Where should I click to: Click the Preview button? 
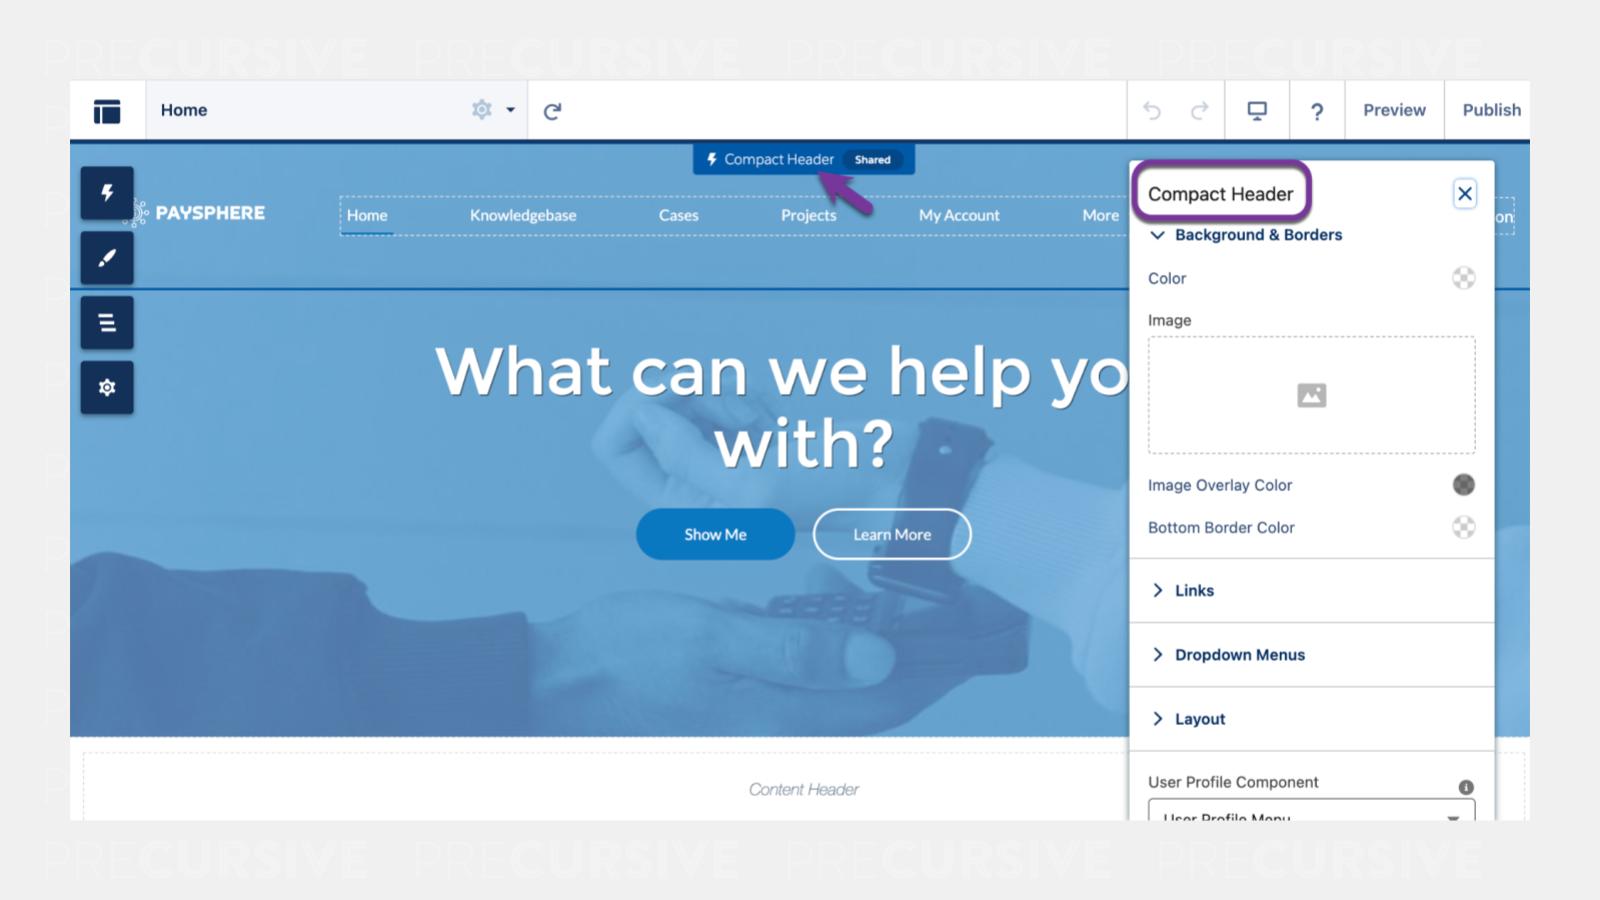(x=1394, y=111)
